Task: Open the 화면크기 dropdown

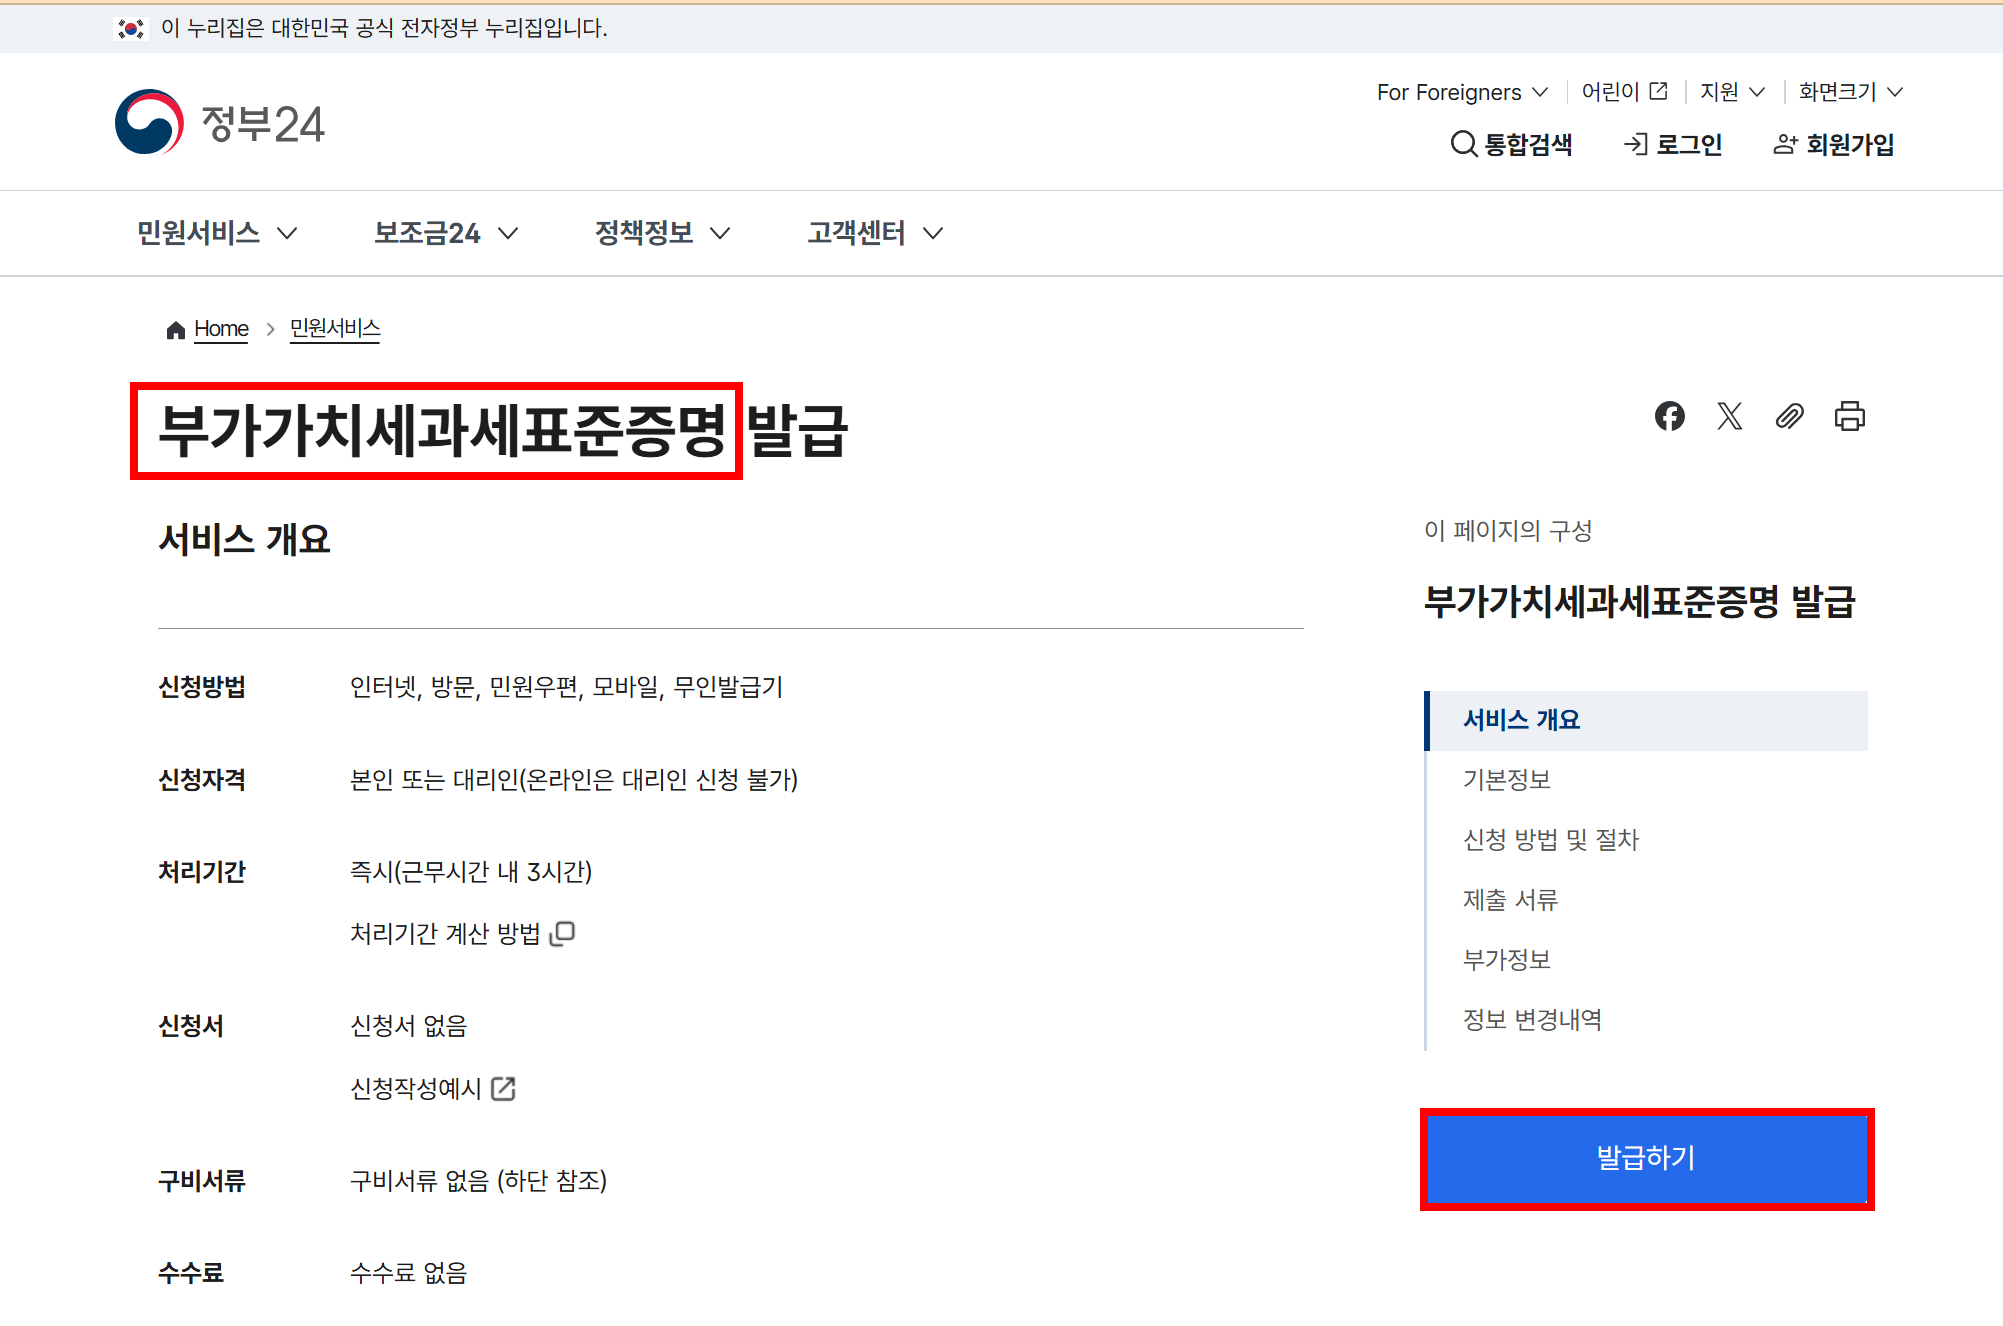Action: coord(1850,92)
